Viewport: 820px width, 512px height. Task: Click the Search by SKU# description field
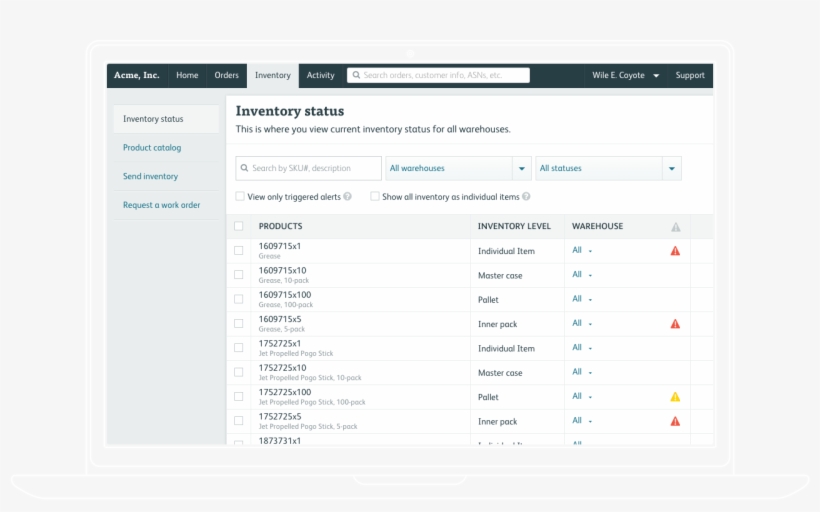309,168
